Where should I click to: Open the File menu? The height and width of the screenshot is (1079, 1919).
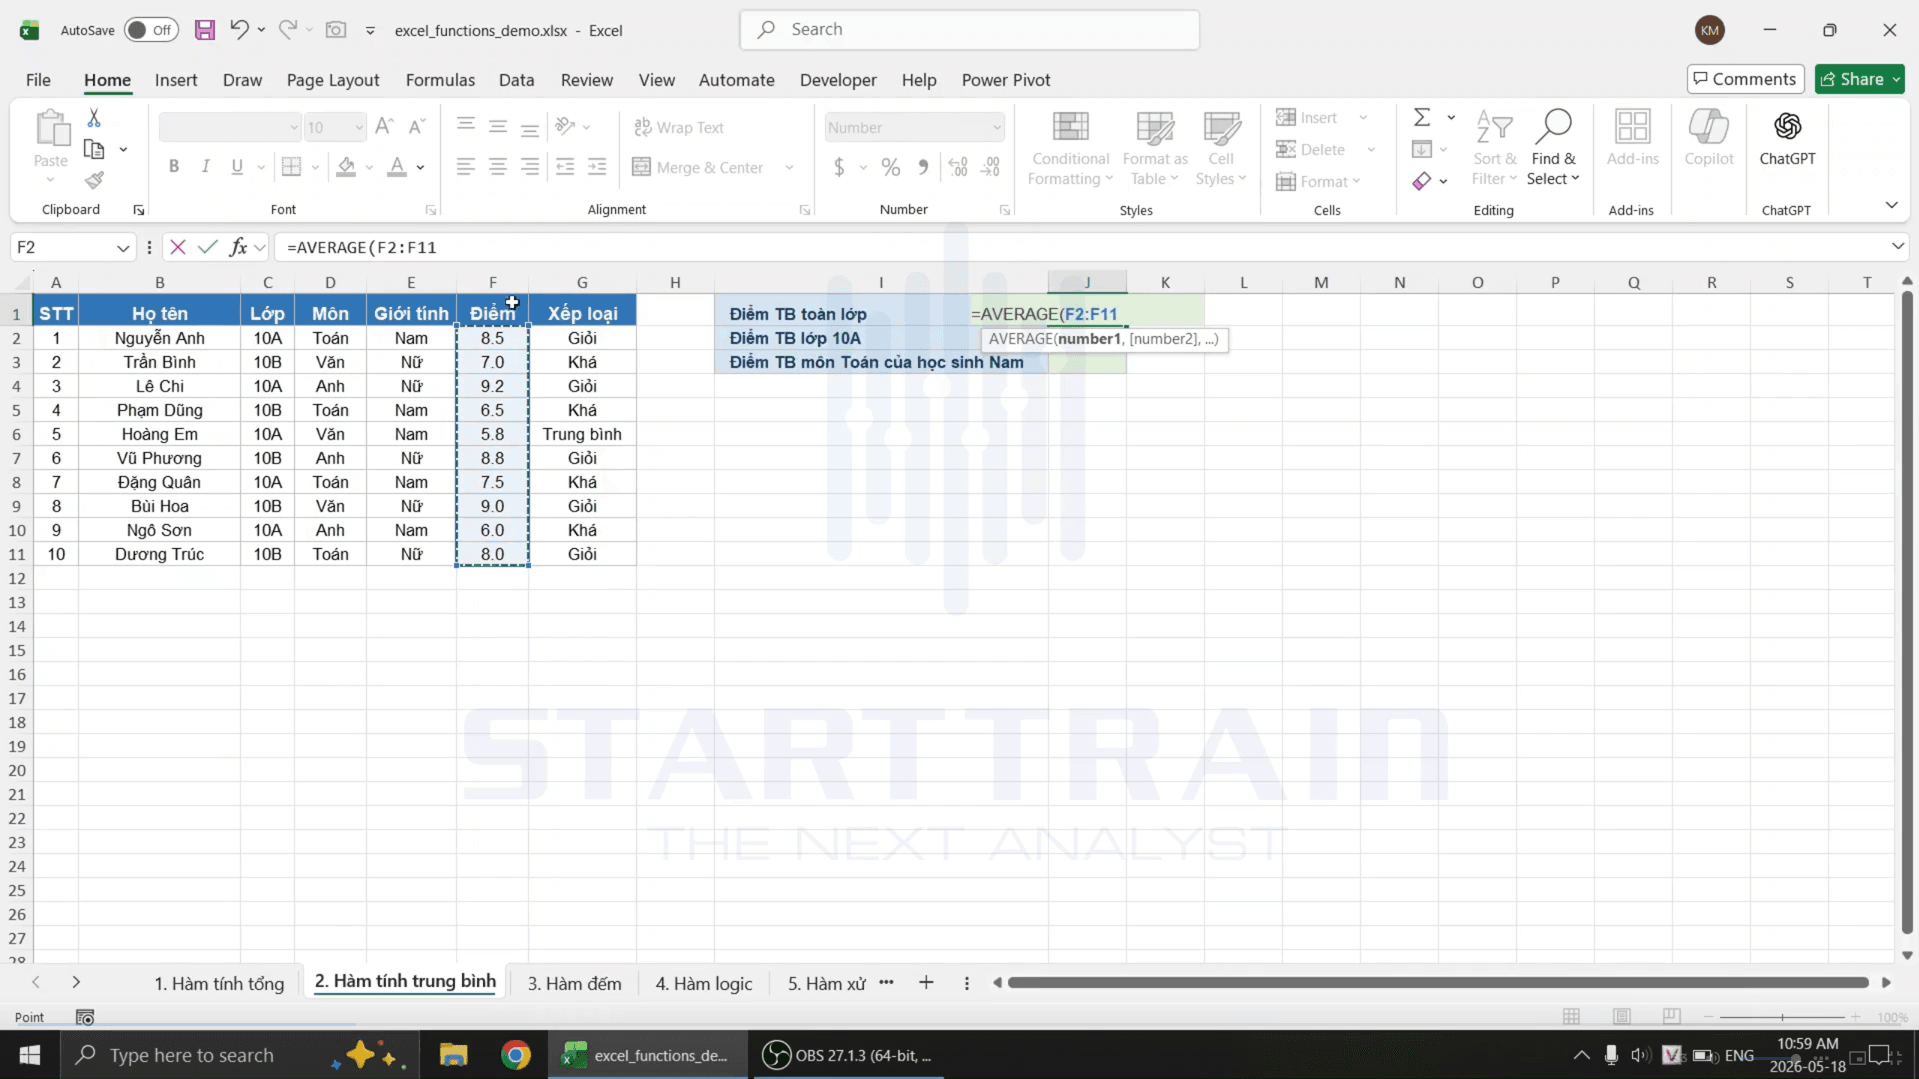(x=38, y=80)
